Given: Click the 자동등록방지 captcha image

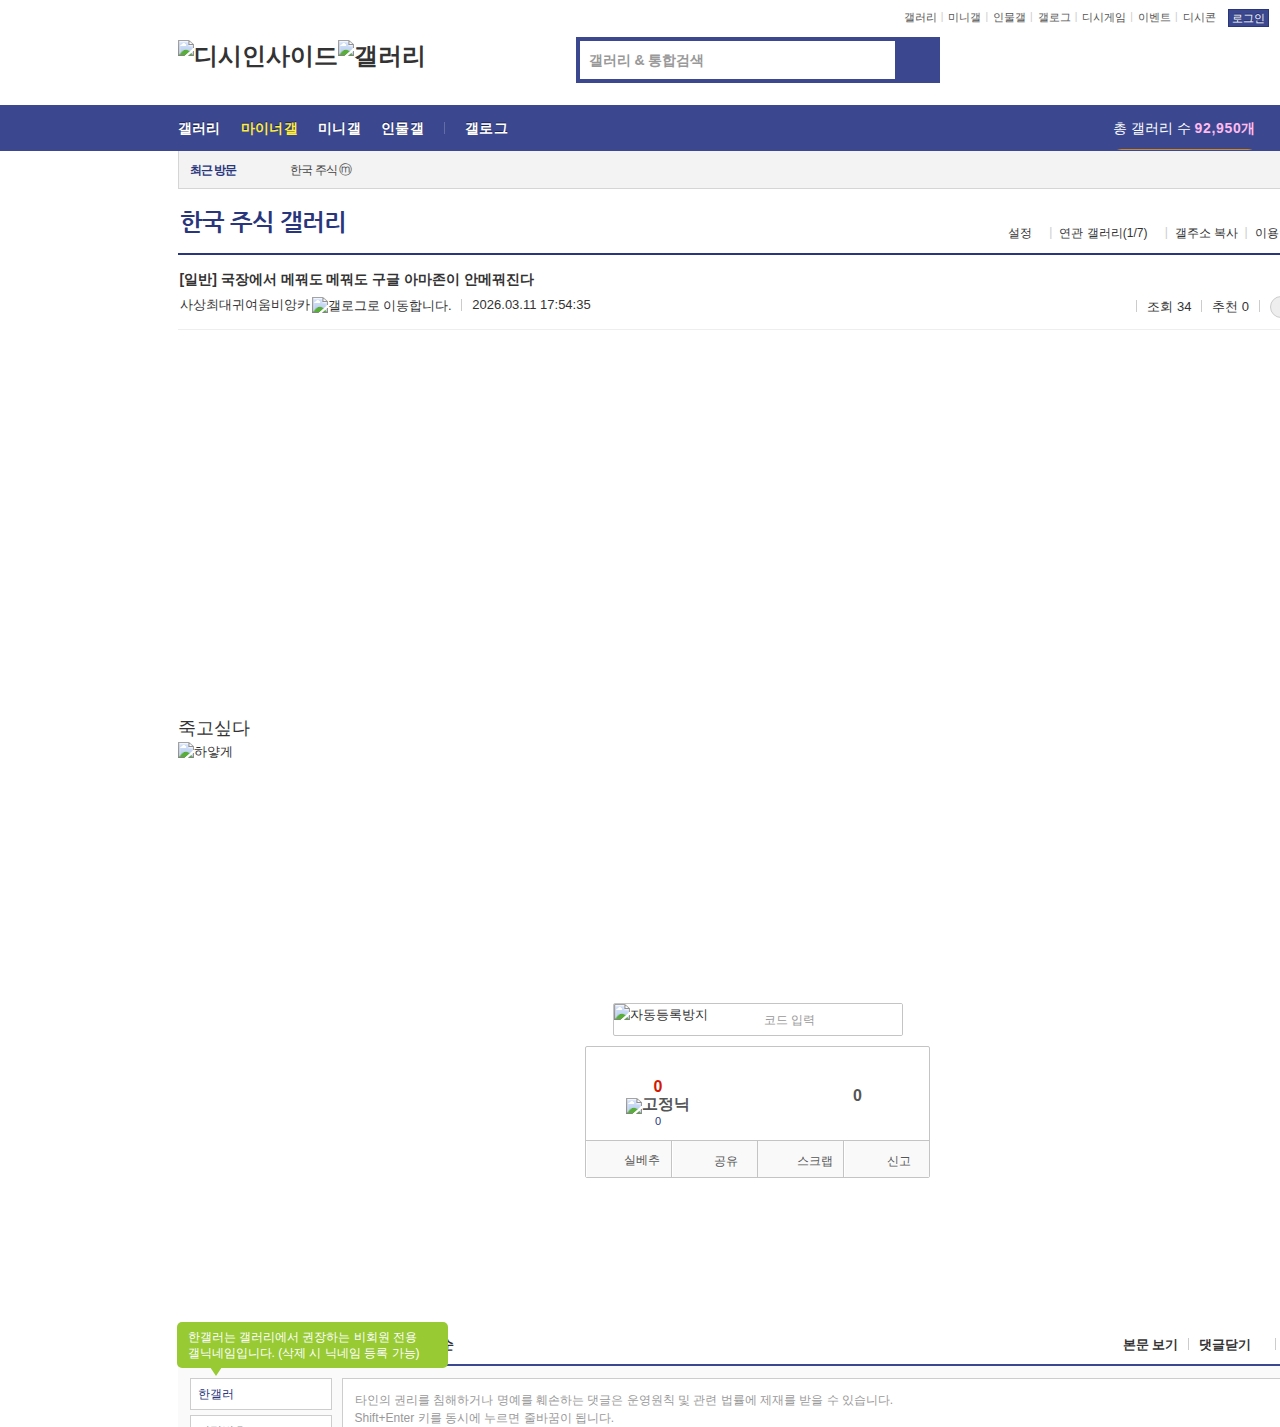Looking at the screenshot, I should 661,1015.
